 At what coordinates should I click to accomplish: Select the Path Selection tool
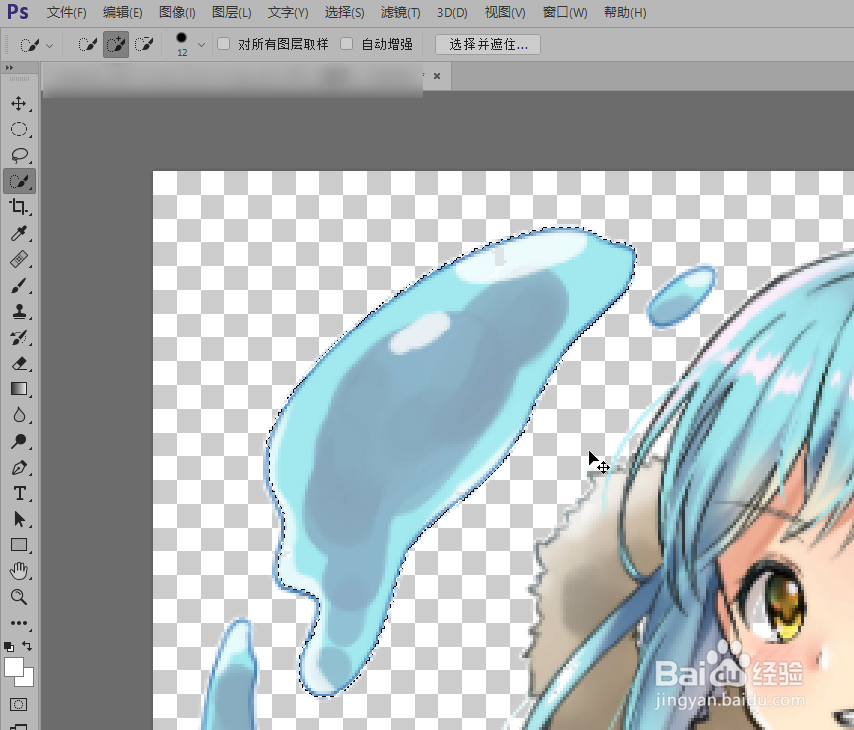click(x=19, y=519)
